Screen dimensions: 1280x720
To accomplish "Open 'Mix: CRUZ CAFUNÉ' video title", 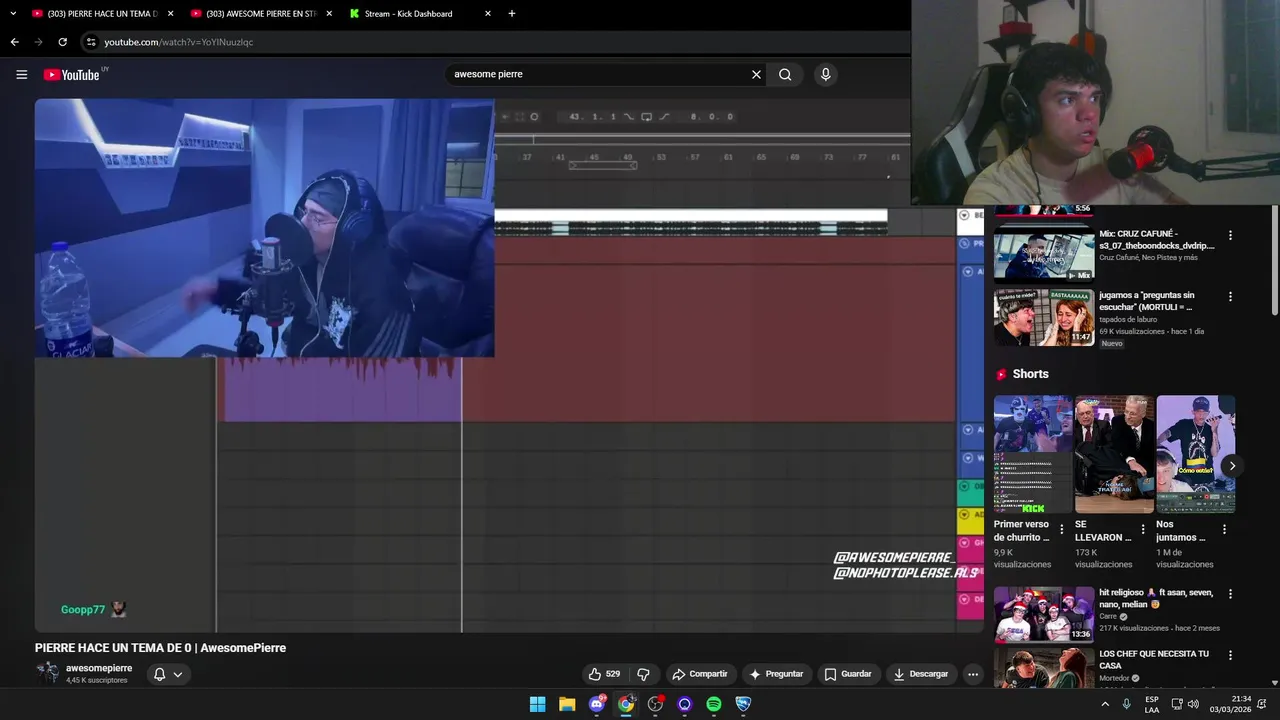I will pyautogui.click(x=1157, y=239).
